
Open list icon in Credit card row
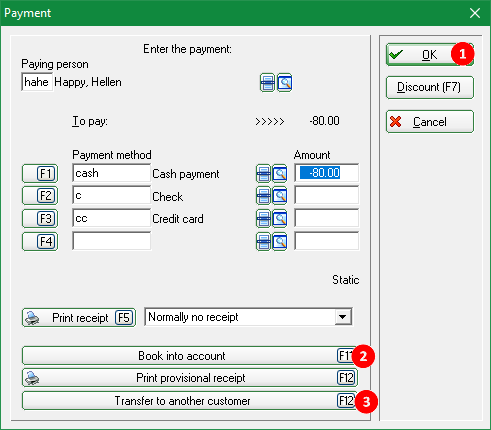click(x=263, y=219)
